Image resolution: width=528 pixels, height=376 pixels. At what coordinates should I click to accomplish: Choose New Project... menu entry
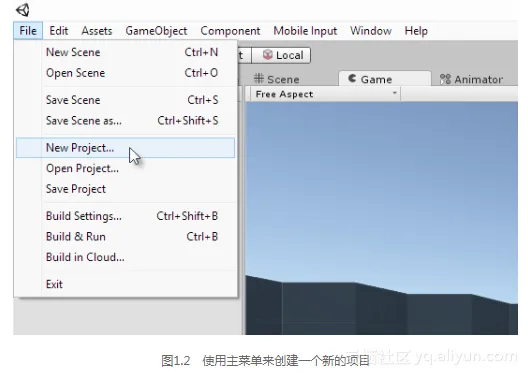(126, 147)
